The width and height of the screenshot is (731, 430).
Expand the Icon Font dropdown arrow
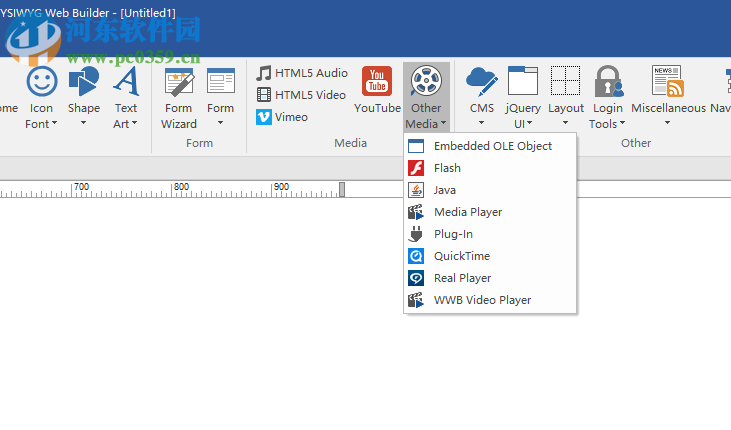pyautogui.click(x=55, y=123)
